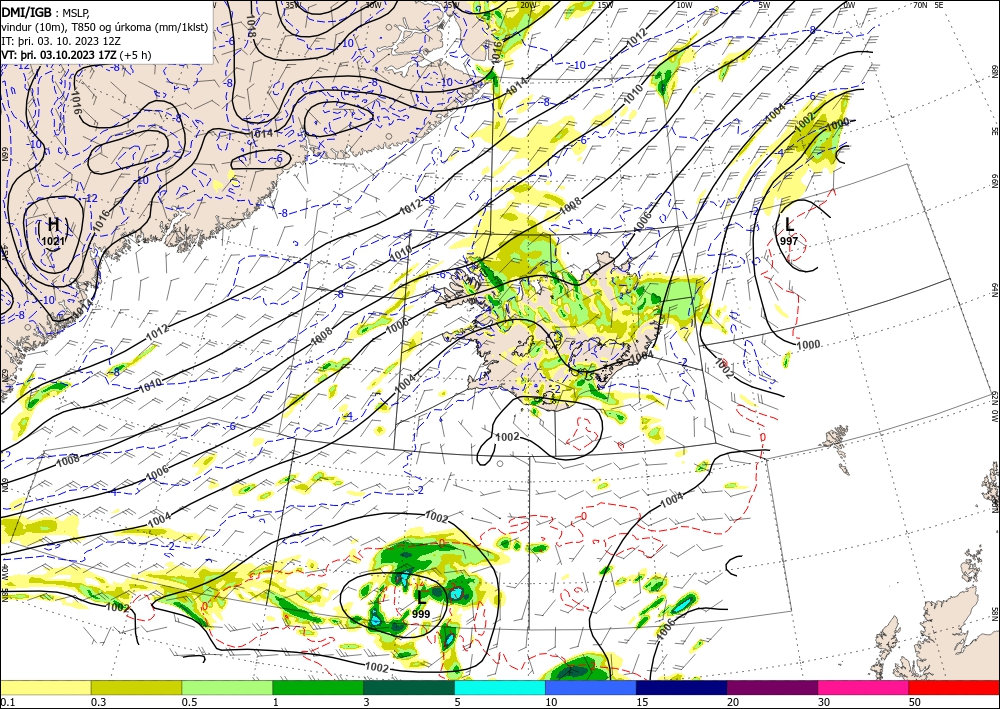This screenshot has height=709, width=1000.
Task: Click the 1021 pressure value under H
Action: [54, 241]
